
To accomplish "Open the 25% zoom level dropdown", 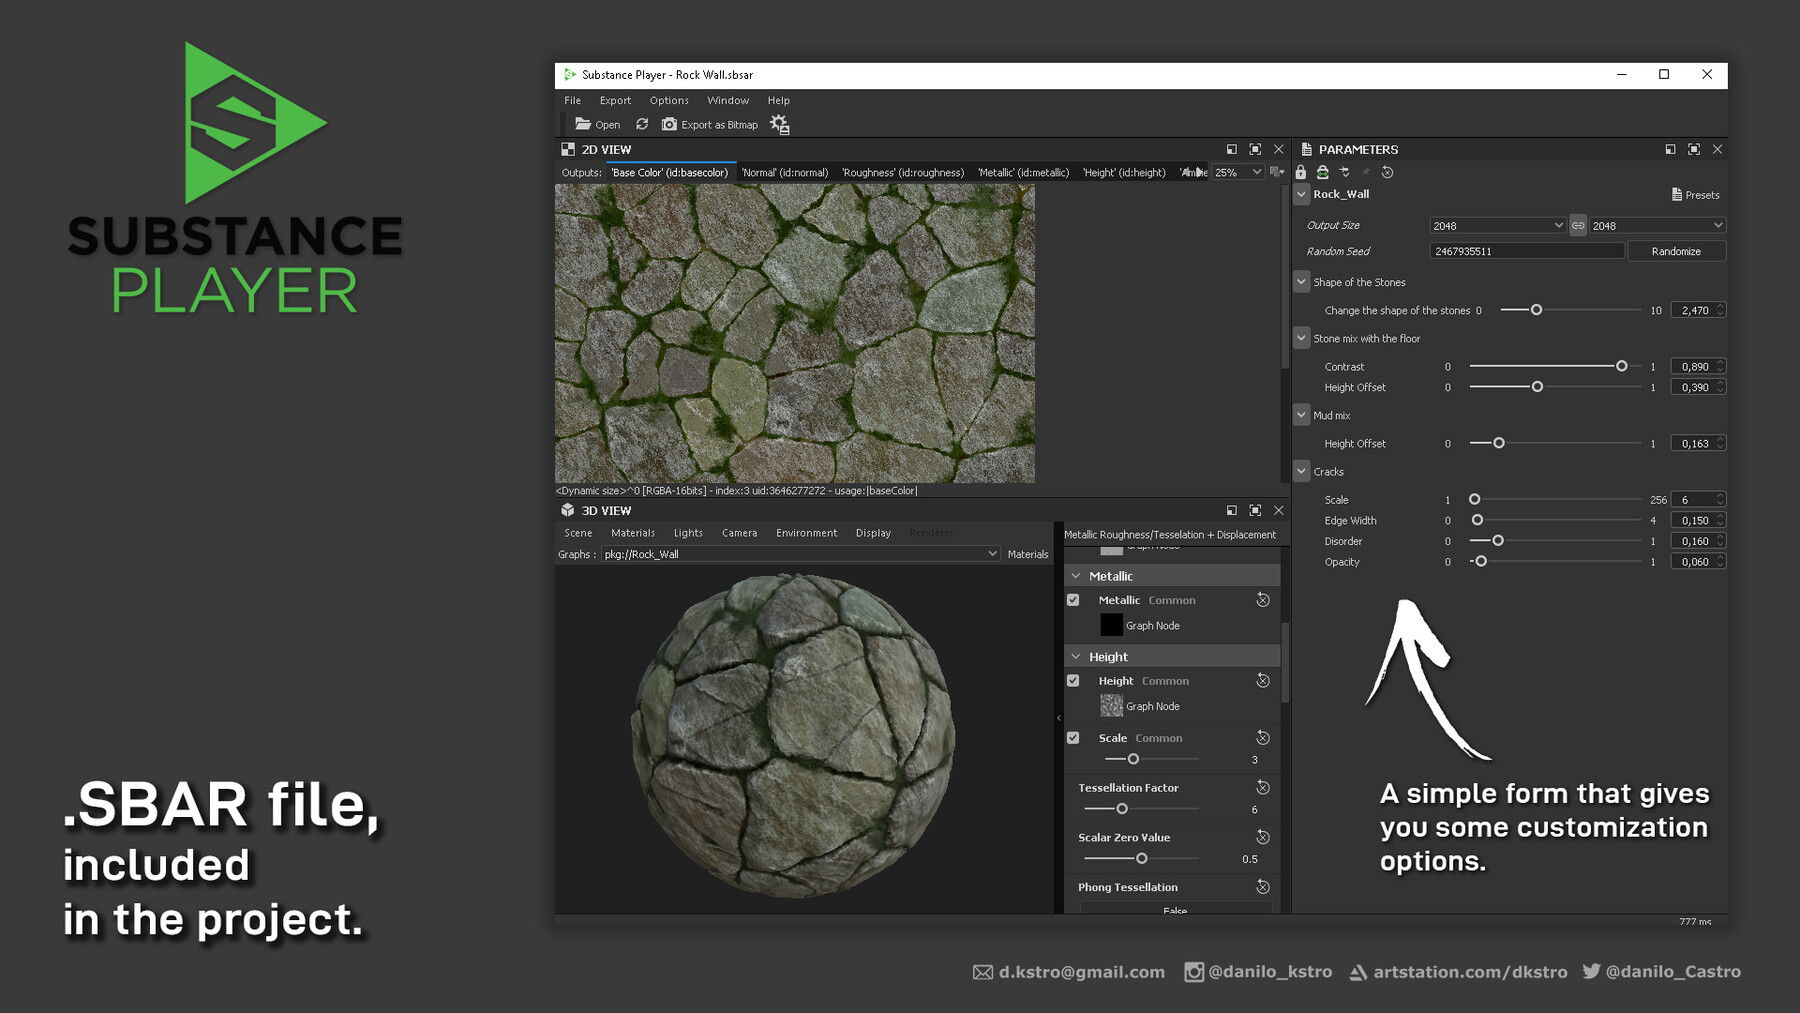I will pos(1237,172).
